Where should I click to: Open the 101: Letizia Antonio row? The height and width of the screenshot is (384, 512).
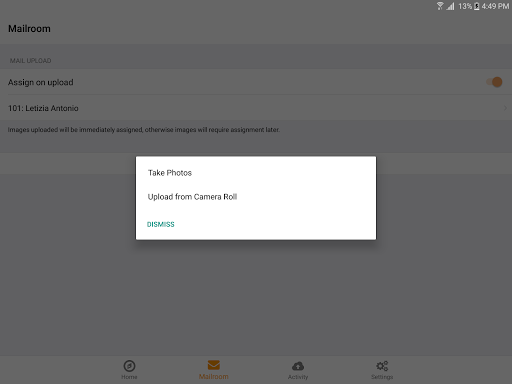pos(256,108)
